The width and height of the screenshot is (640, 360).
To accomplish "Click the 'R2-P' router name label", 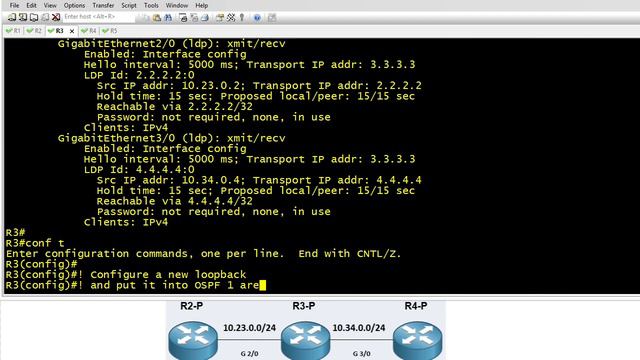I will tap(192, 306).
